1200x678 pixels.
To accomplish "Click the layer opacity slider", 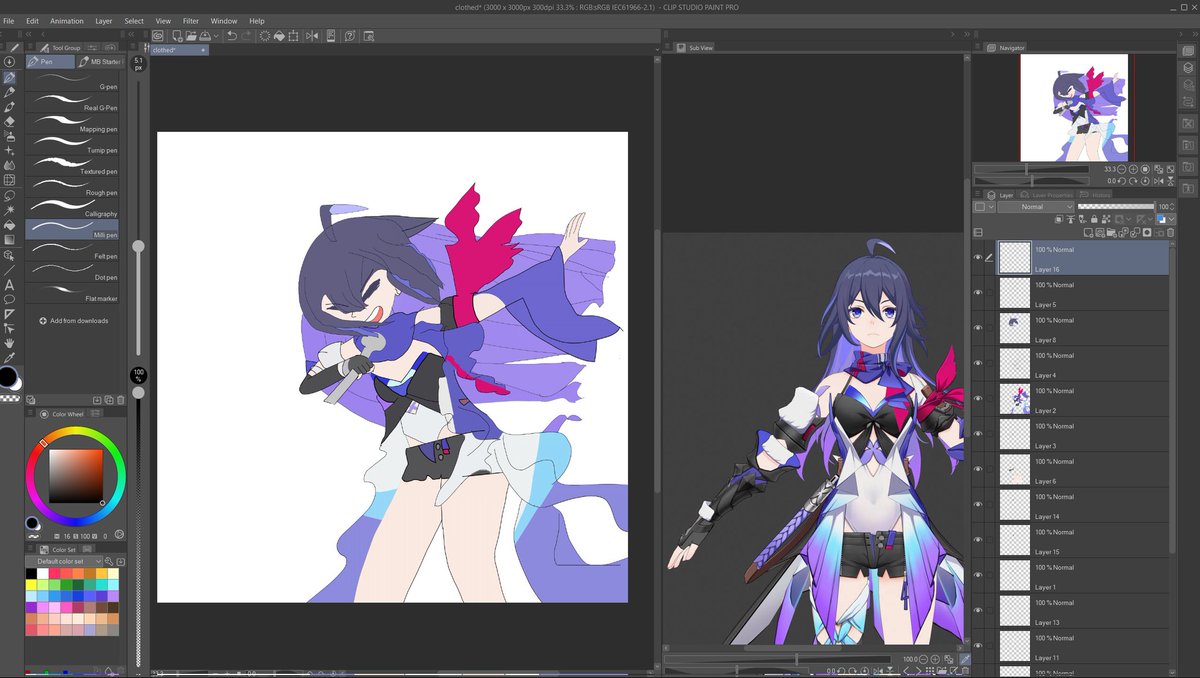I will 1115,207.
